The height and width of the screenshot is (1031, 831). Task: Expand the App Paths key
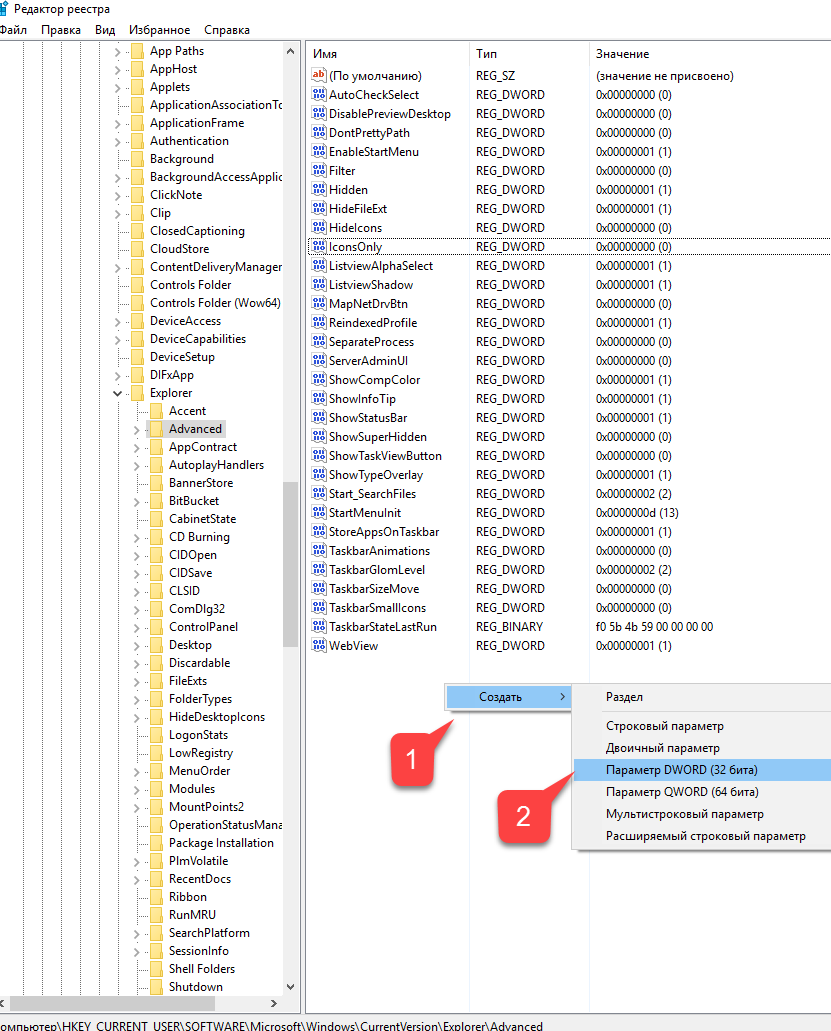pos(117,51)
